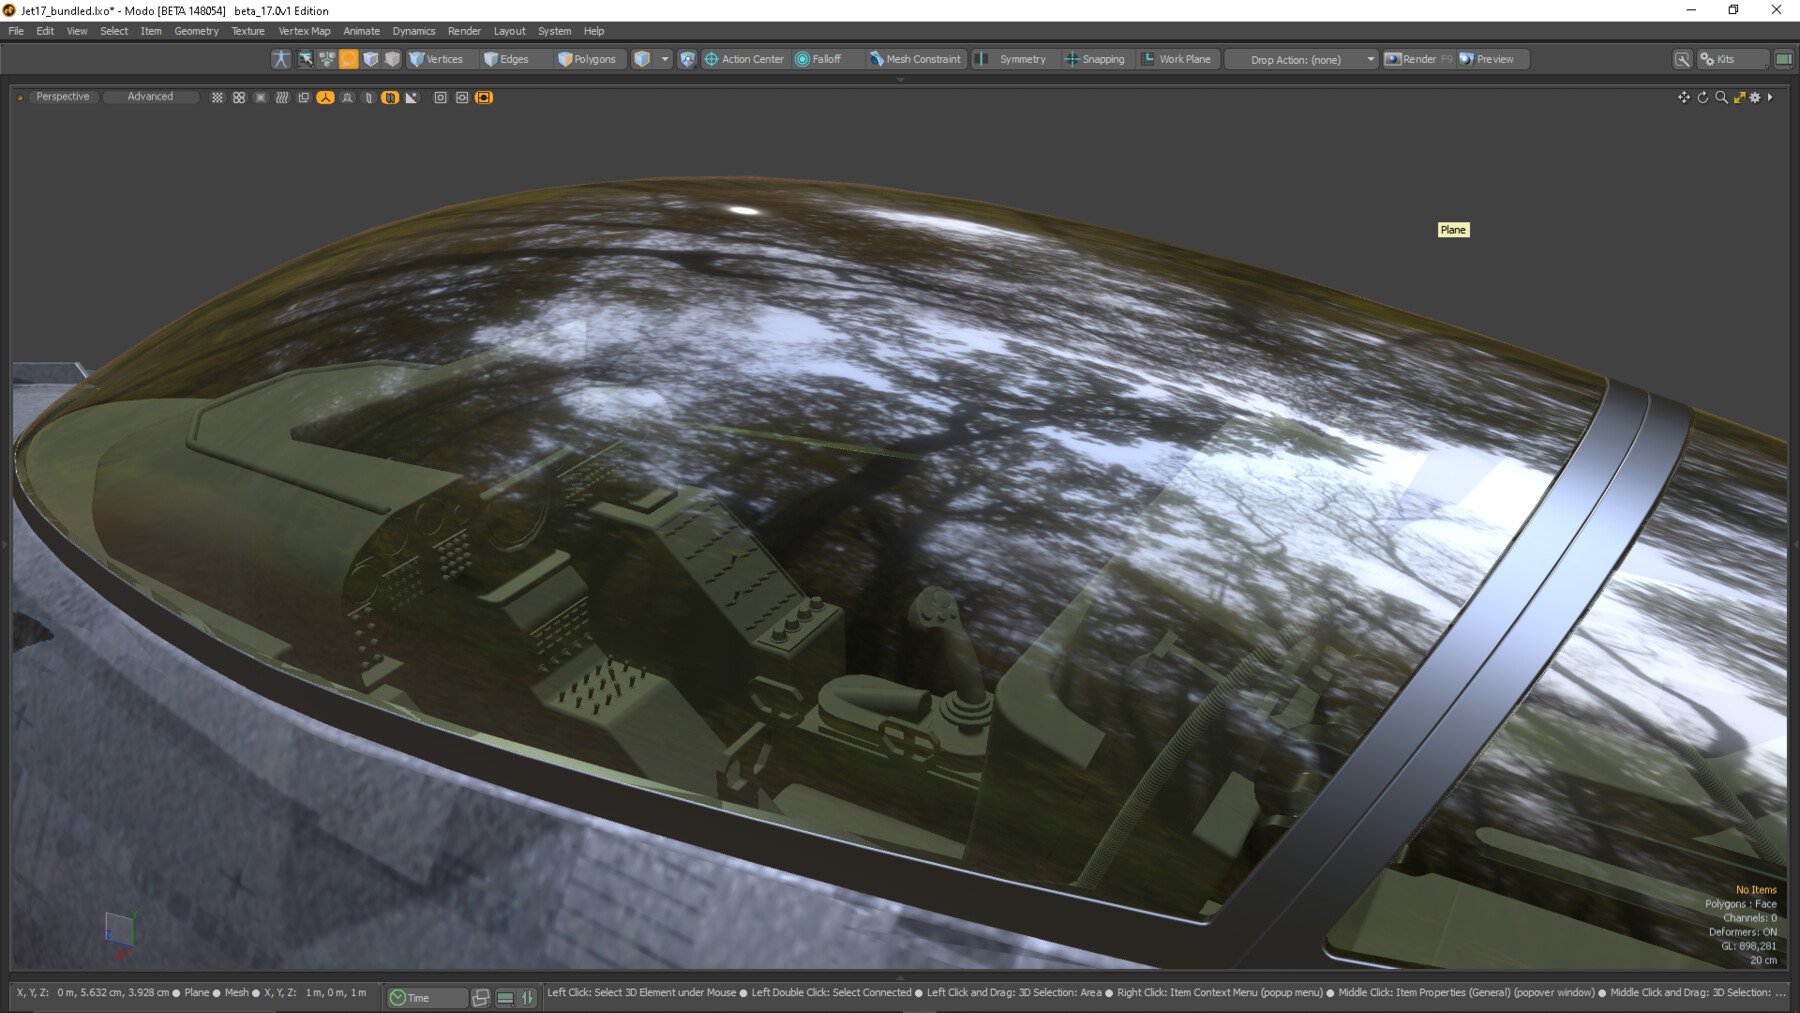1800x1013 pixels.
Task: Open the Render menu
Action: pos(464,31)
